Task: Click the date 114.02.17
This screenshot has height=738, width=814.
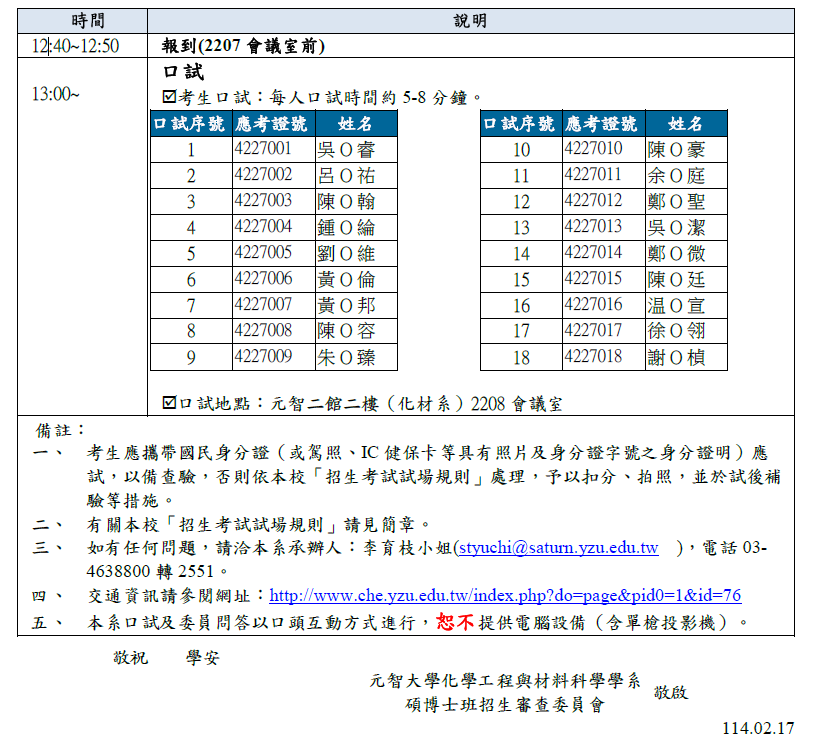Action: click(758, 728)
